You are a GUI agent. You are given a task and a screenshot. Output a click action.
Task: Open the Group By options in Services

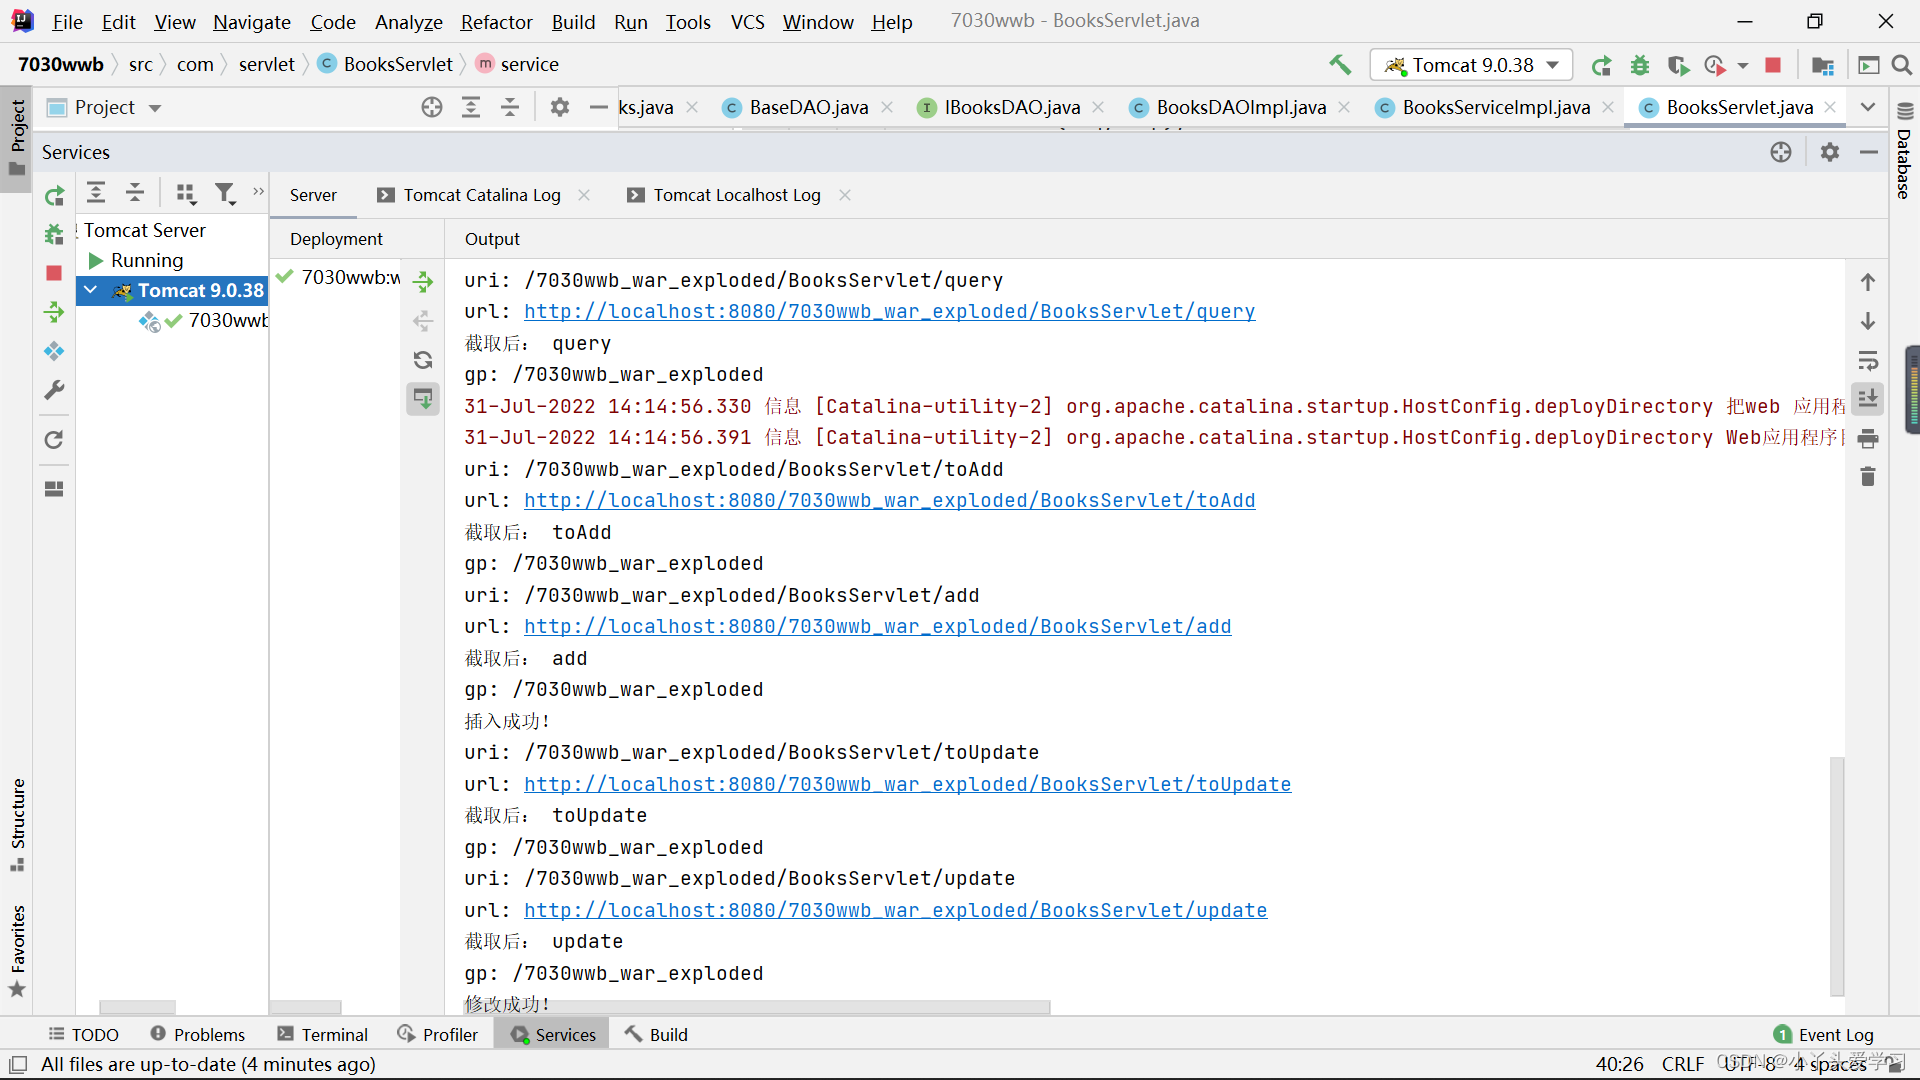coord(185,193)
